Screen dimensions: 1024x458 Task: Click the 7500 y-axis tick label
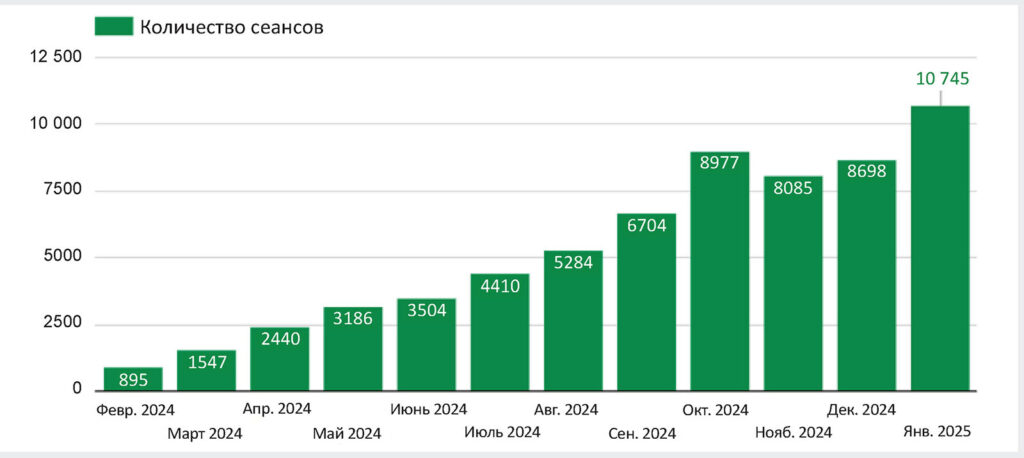coord(64,191)
